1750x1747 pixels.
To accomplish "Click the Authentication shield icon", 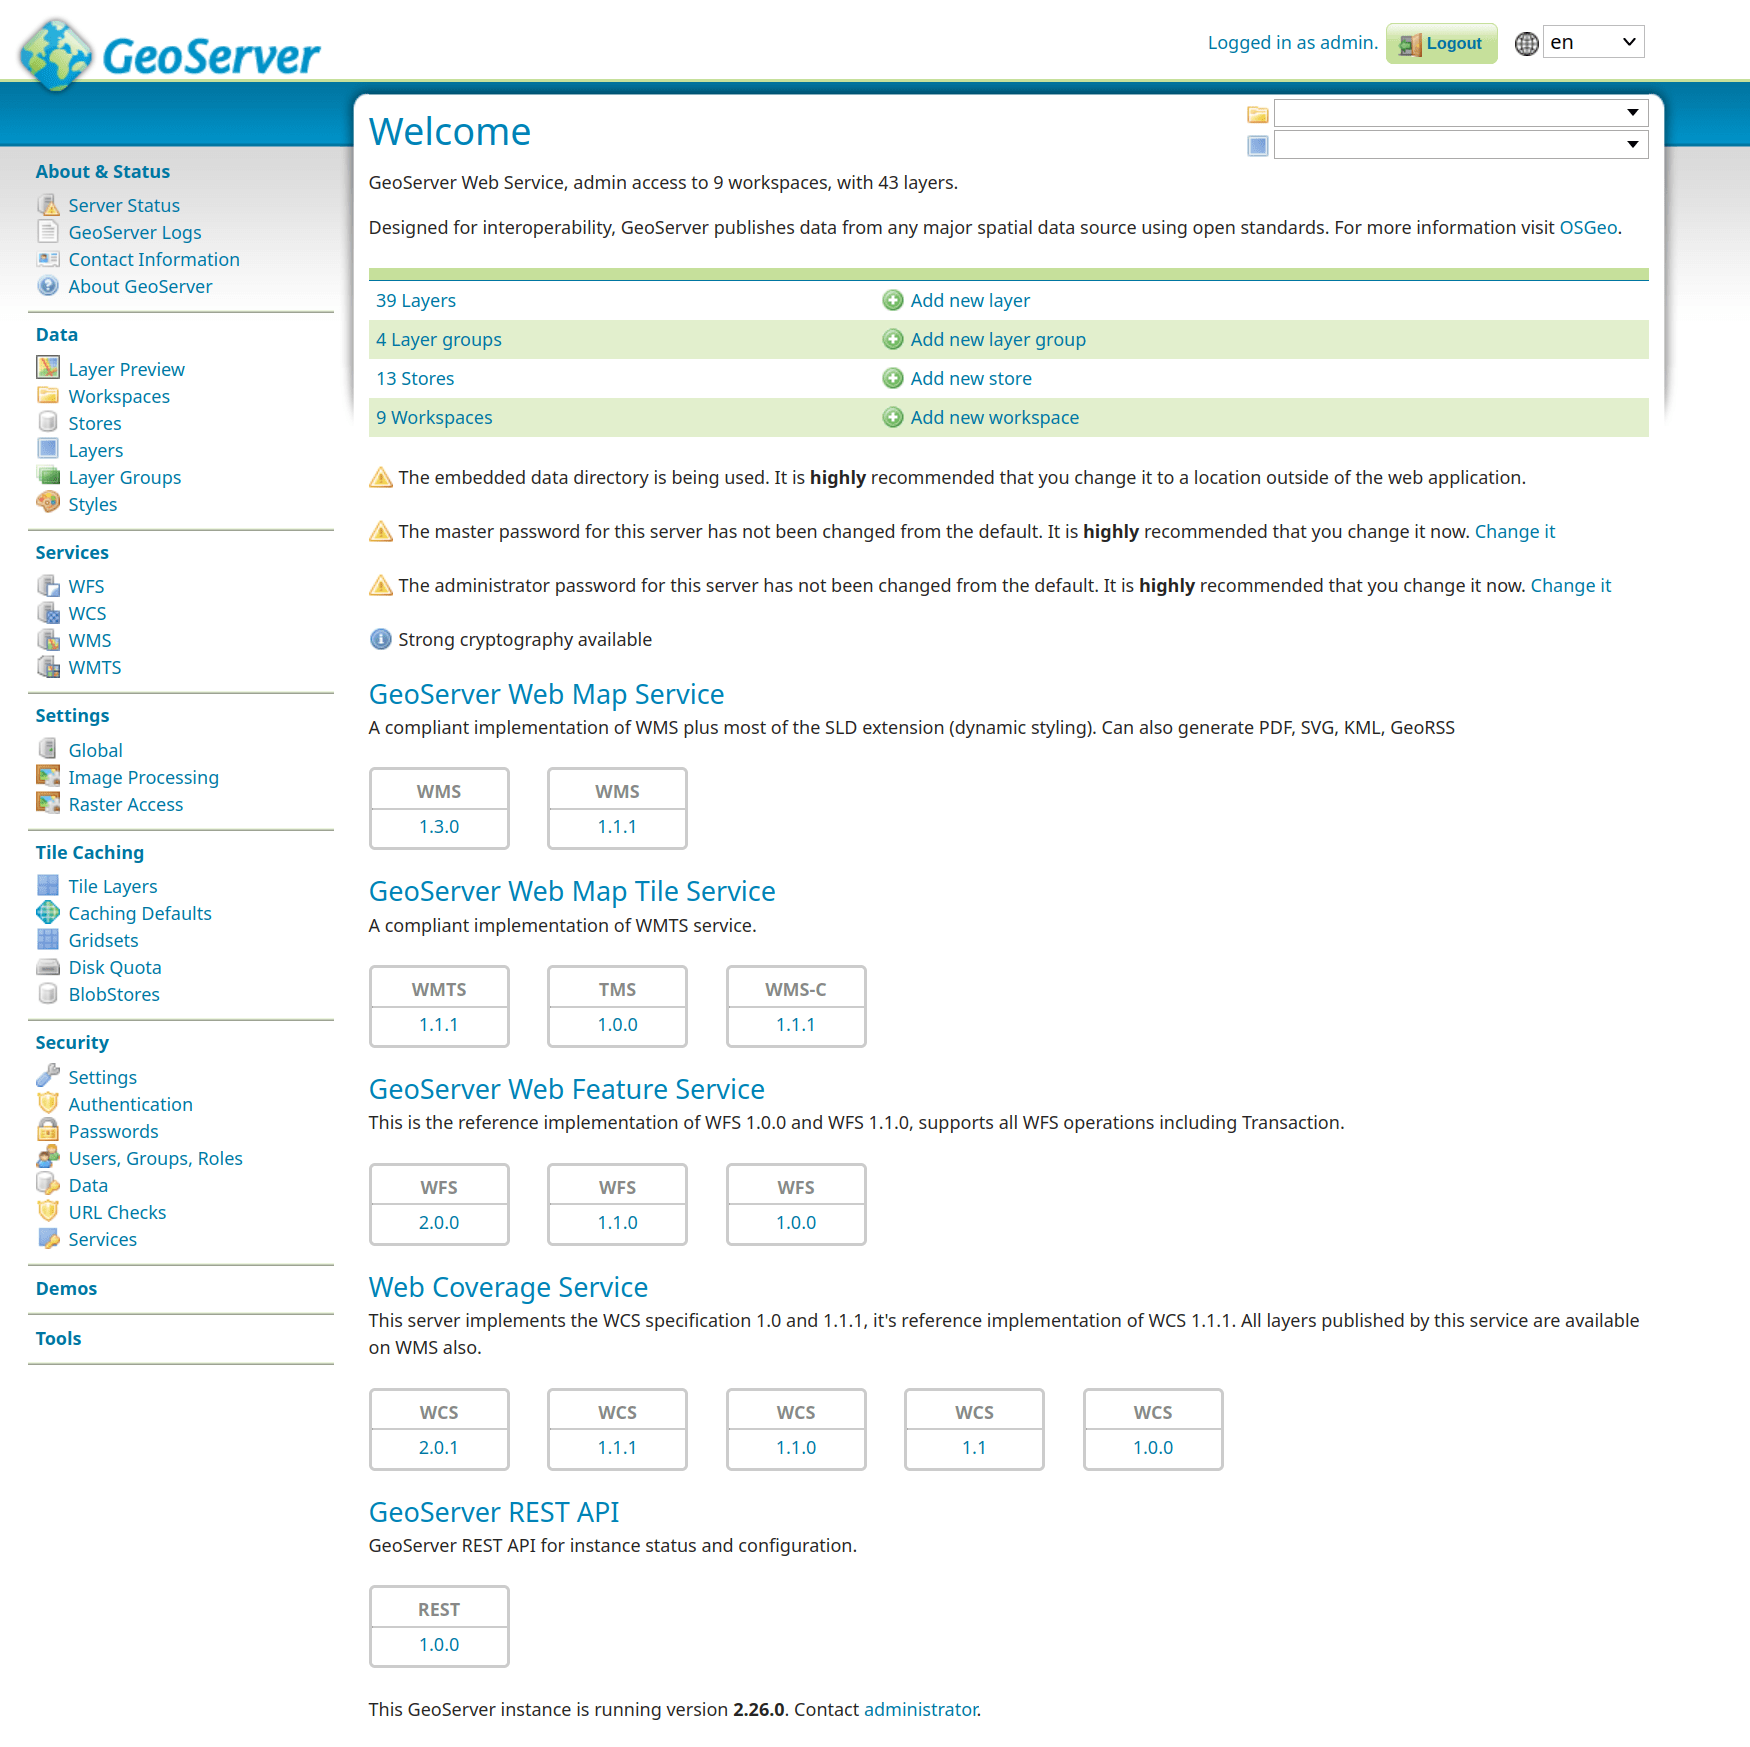I will coord(48,1103).
